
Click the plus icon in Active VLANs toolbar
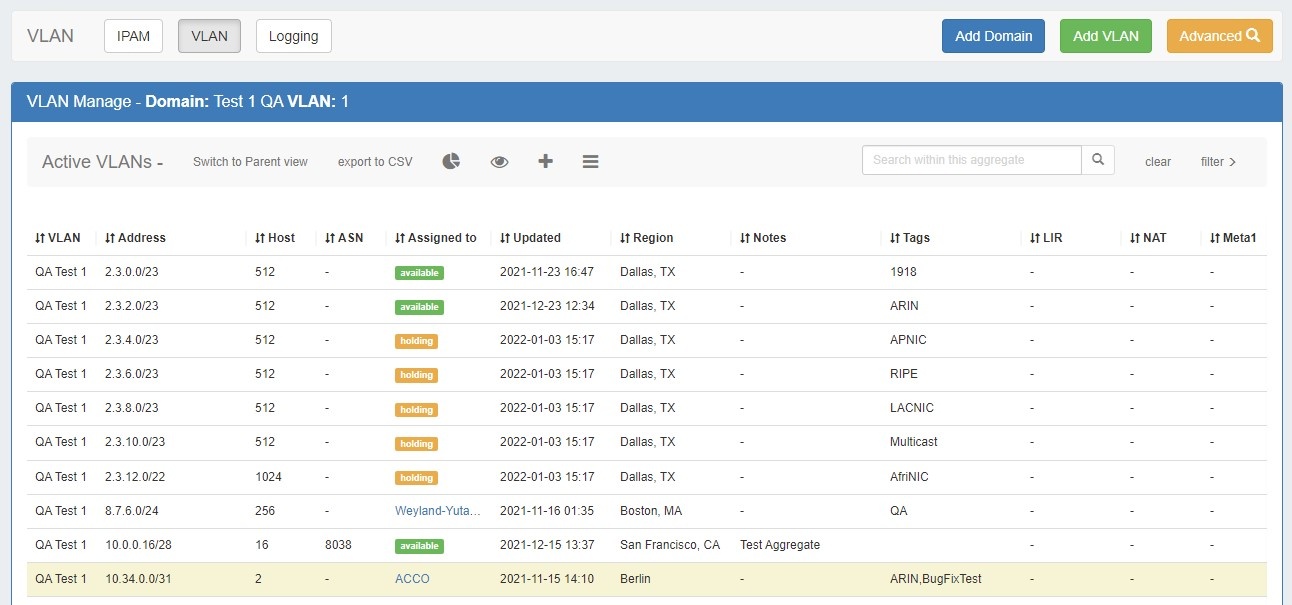point(545,161)
